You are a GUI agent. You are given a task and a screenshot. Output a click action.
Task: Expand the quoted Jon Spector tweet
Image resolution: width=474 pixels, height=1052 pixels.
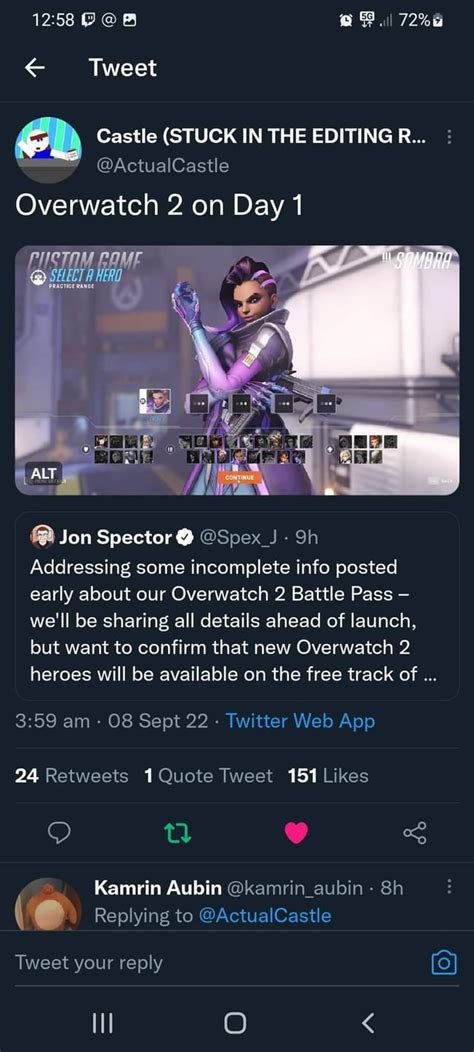point(237,607)
